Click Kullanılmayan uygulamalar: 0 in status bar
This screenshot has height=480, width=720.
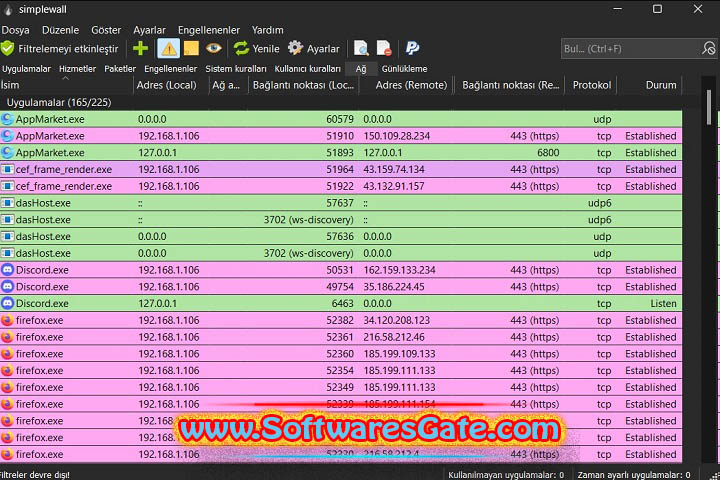tap(506, 475)
